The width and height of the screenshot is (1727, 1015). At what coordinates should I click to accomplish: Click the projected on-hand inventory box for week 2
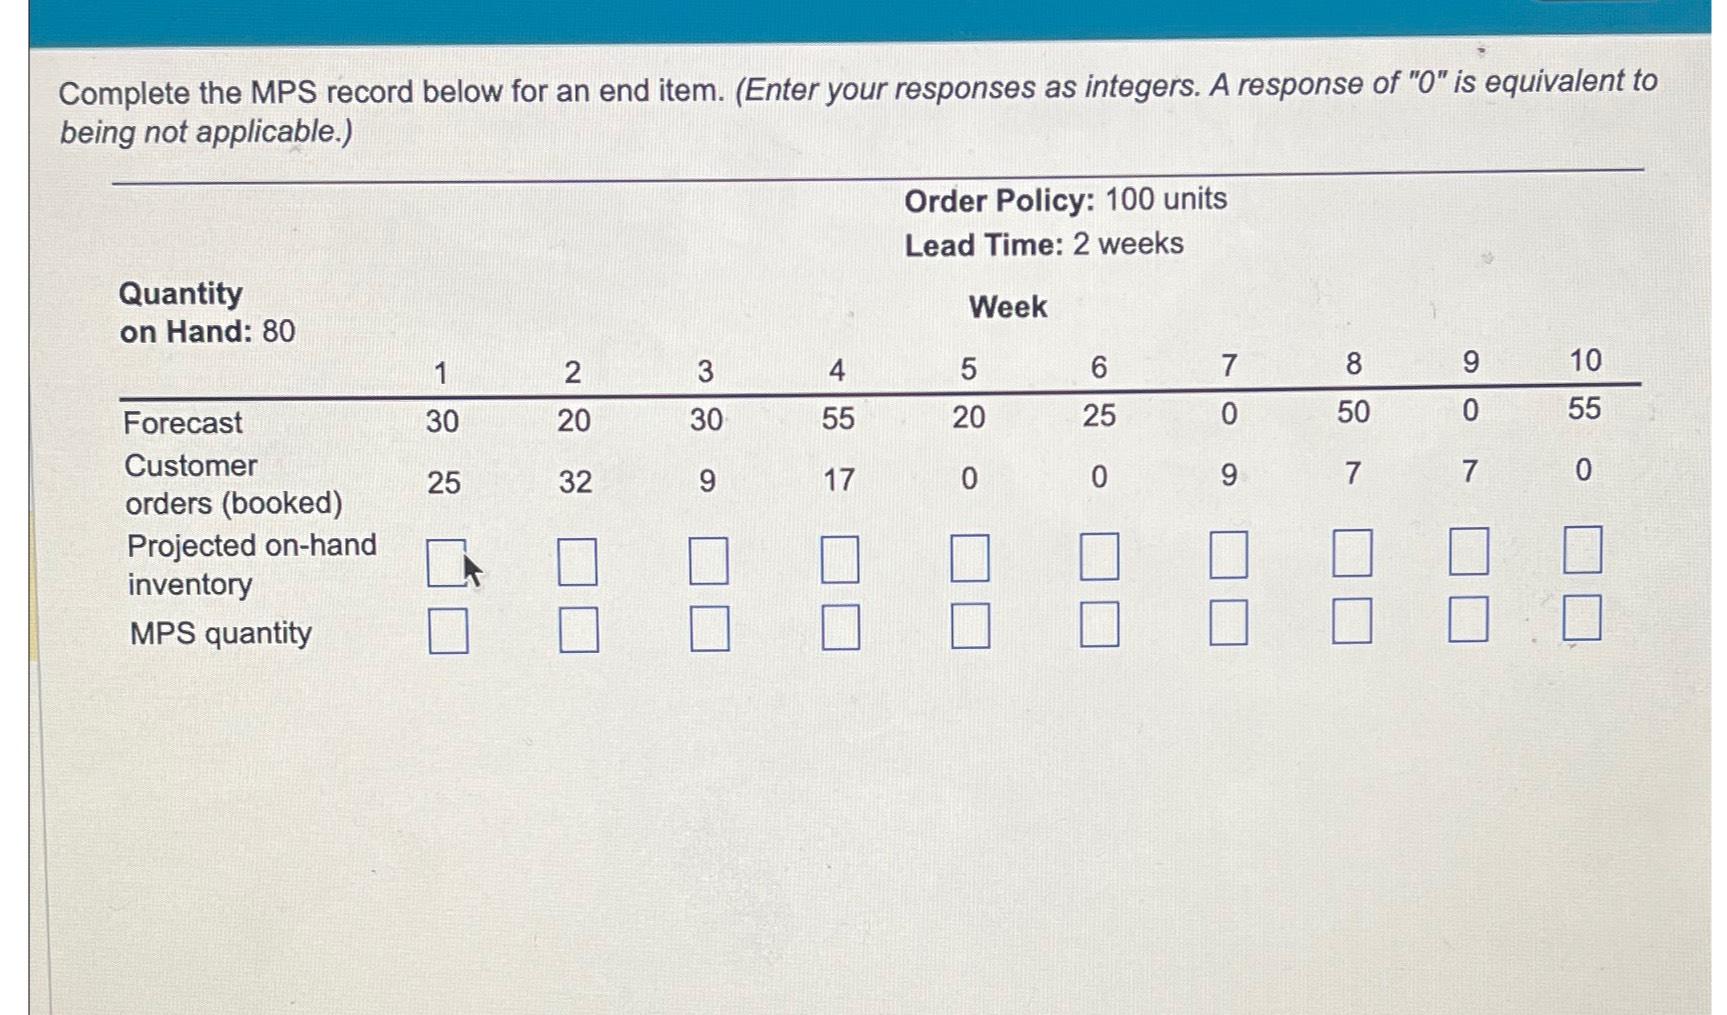coord(574,561)
